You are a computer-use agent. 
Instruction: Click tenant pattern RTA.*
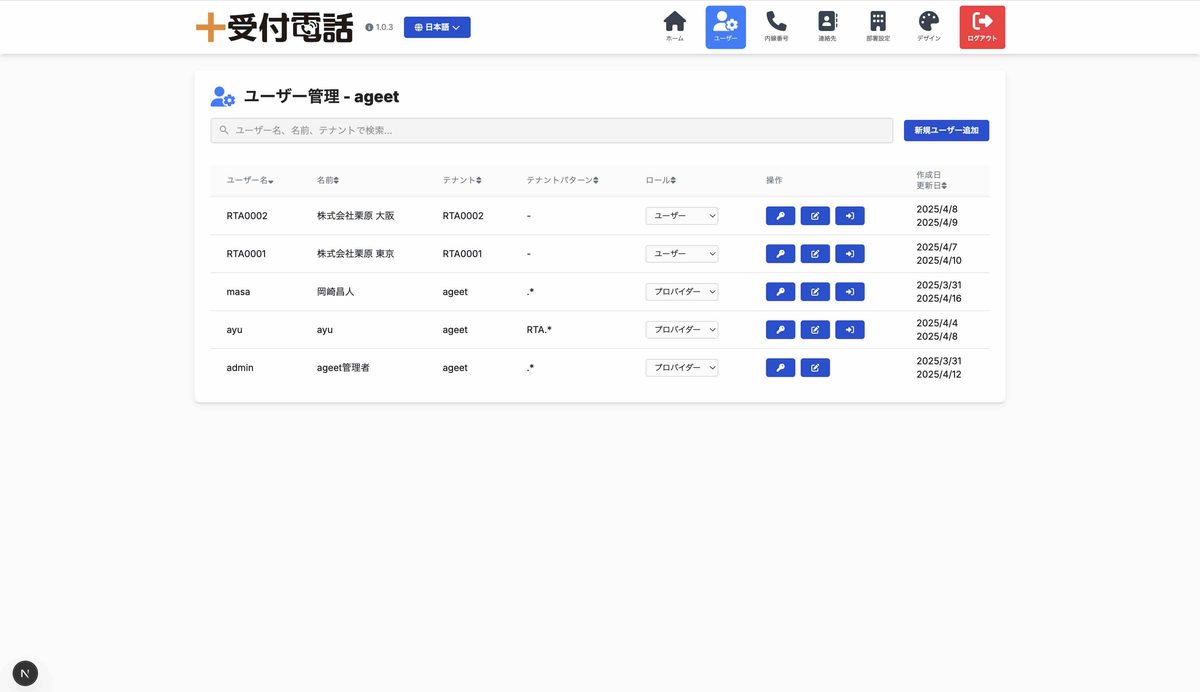click(x=539, y=330)
